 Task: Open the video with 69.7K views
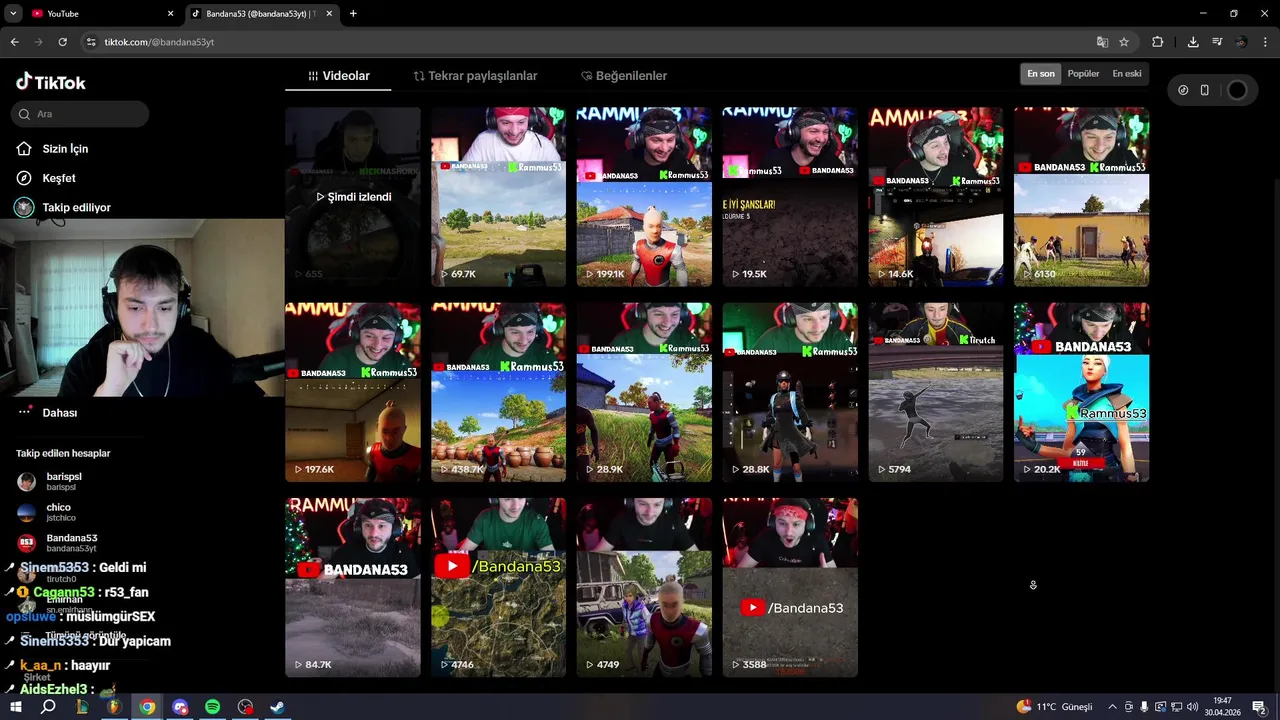tap(498, 197)
